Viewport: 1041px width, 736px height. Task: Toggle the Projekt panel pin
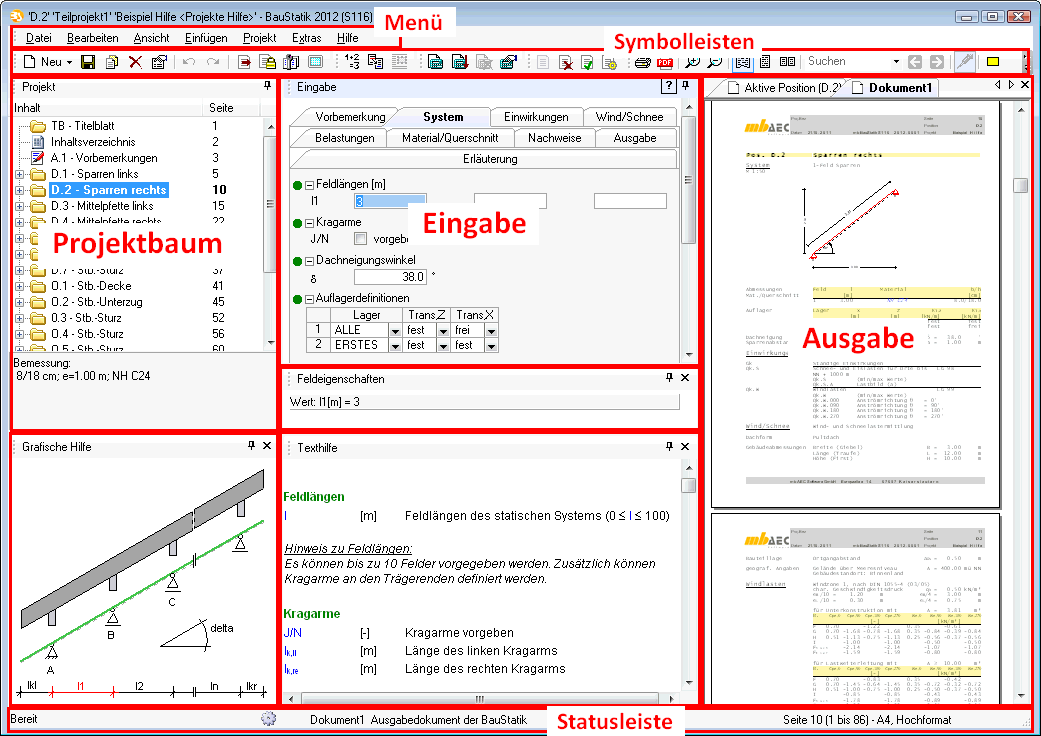pos(267,86)
